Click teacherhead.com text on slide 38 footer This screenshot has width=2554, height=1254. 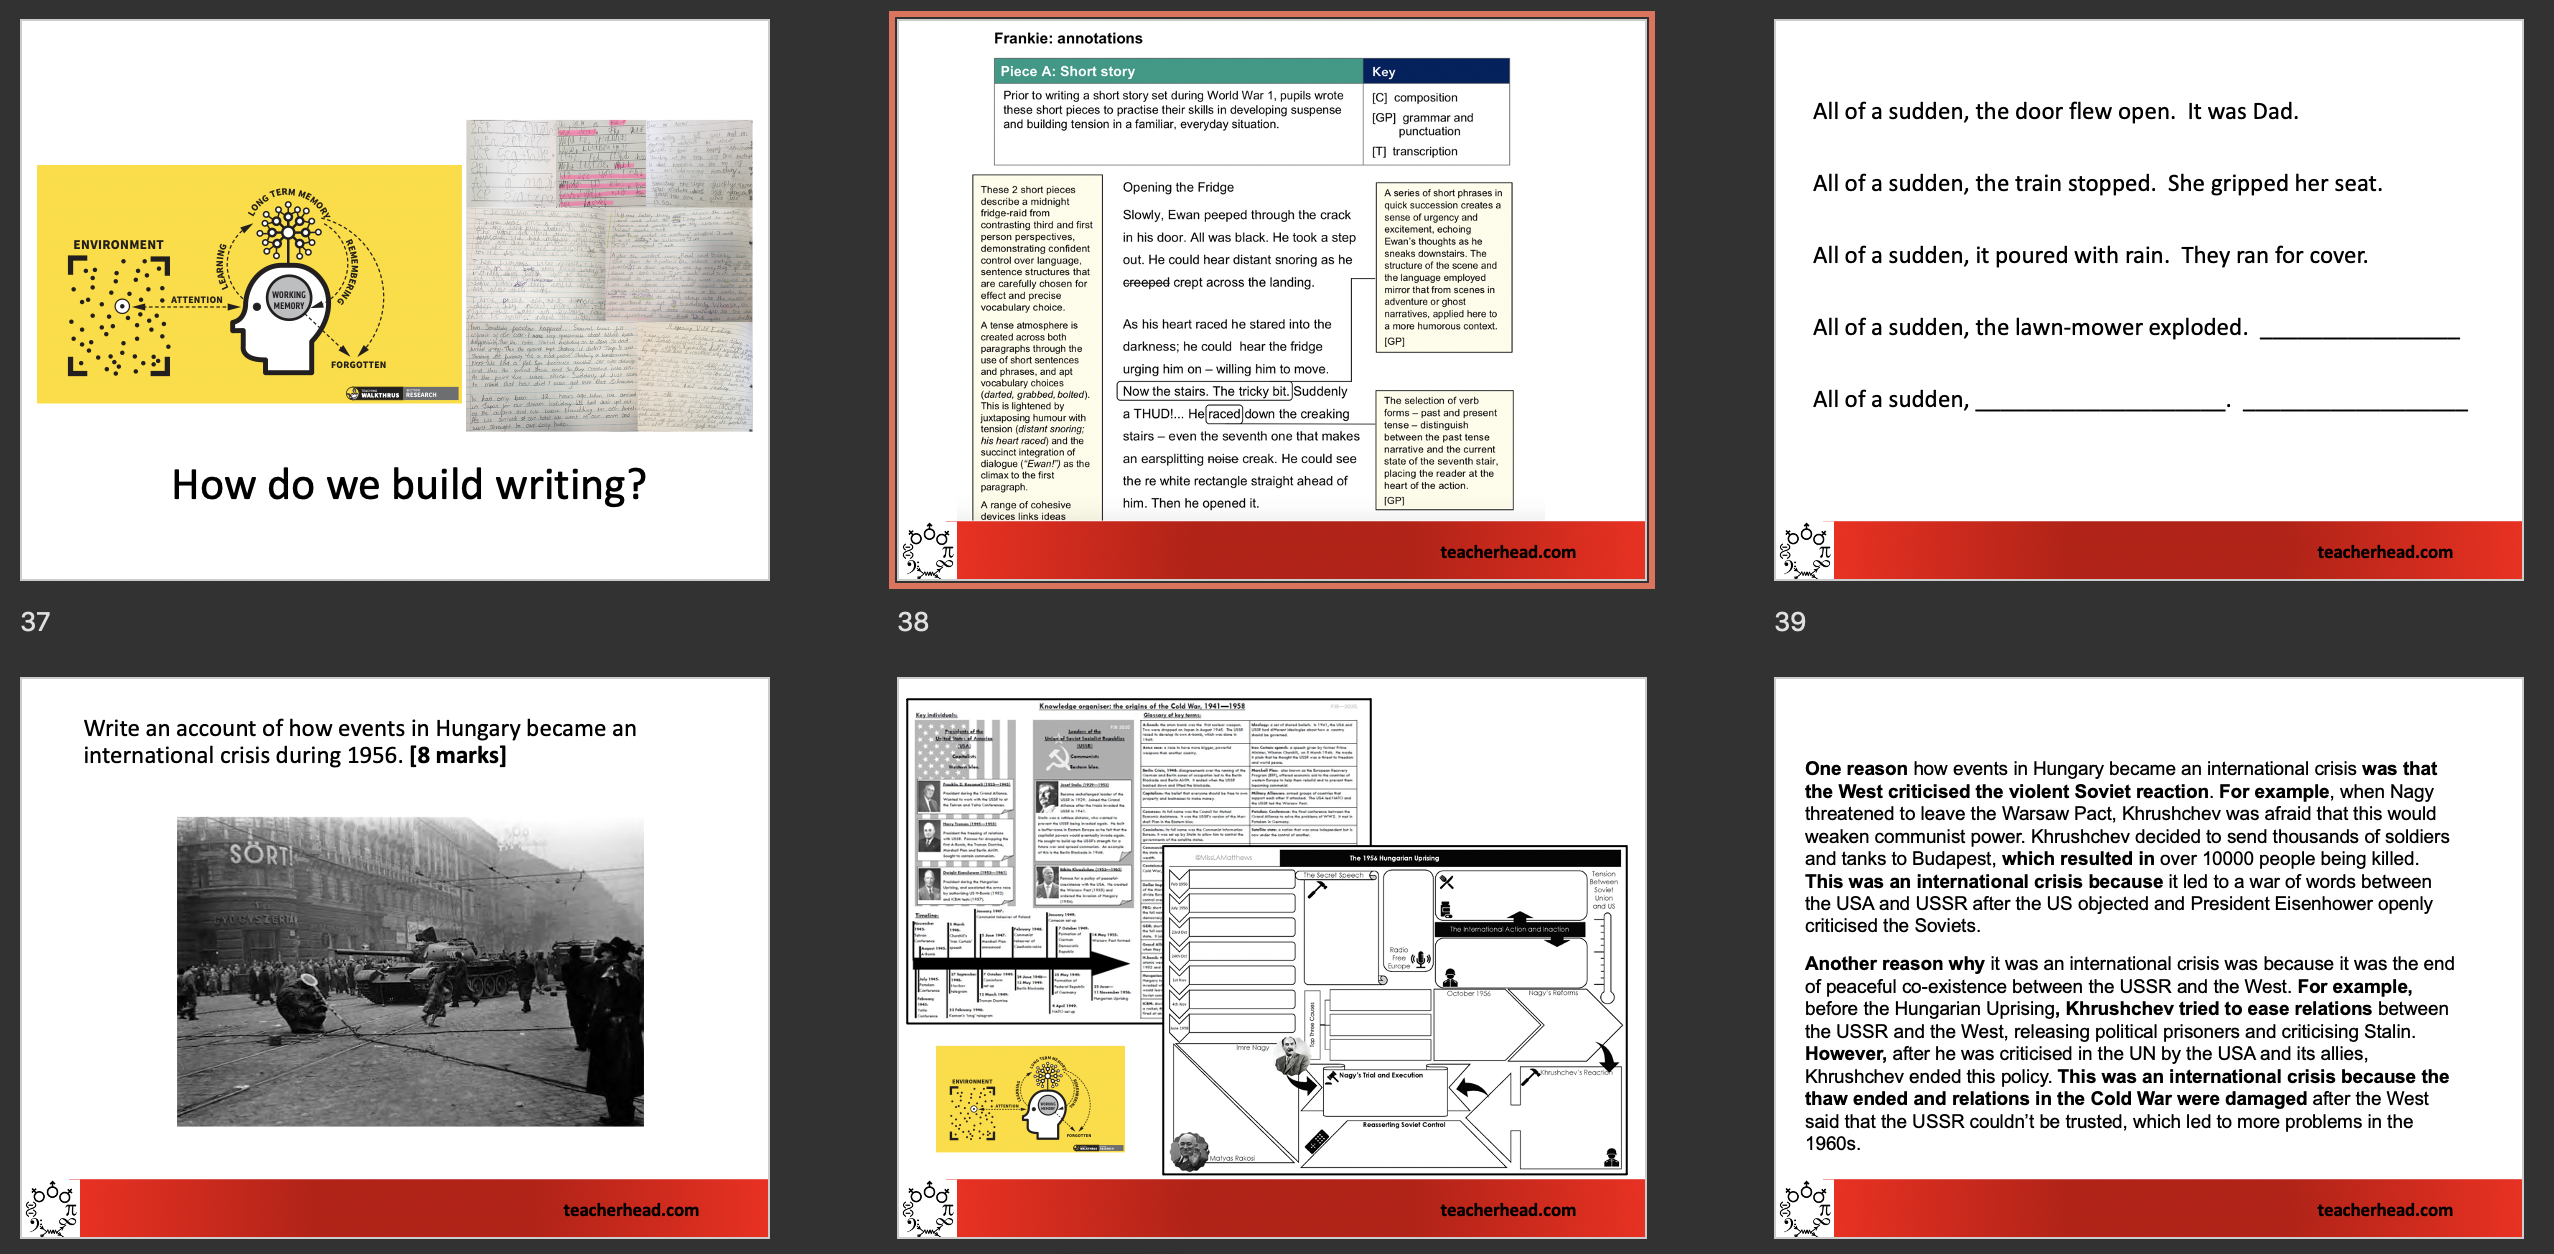1507,552
